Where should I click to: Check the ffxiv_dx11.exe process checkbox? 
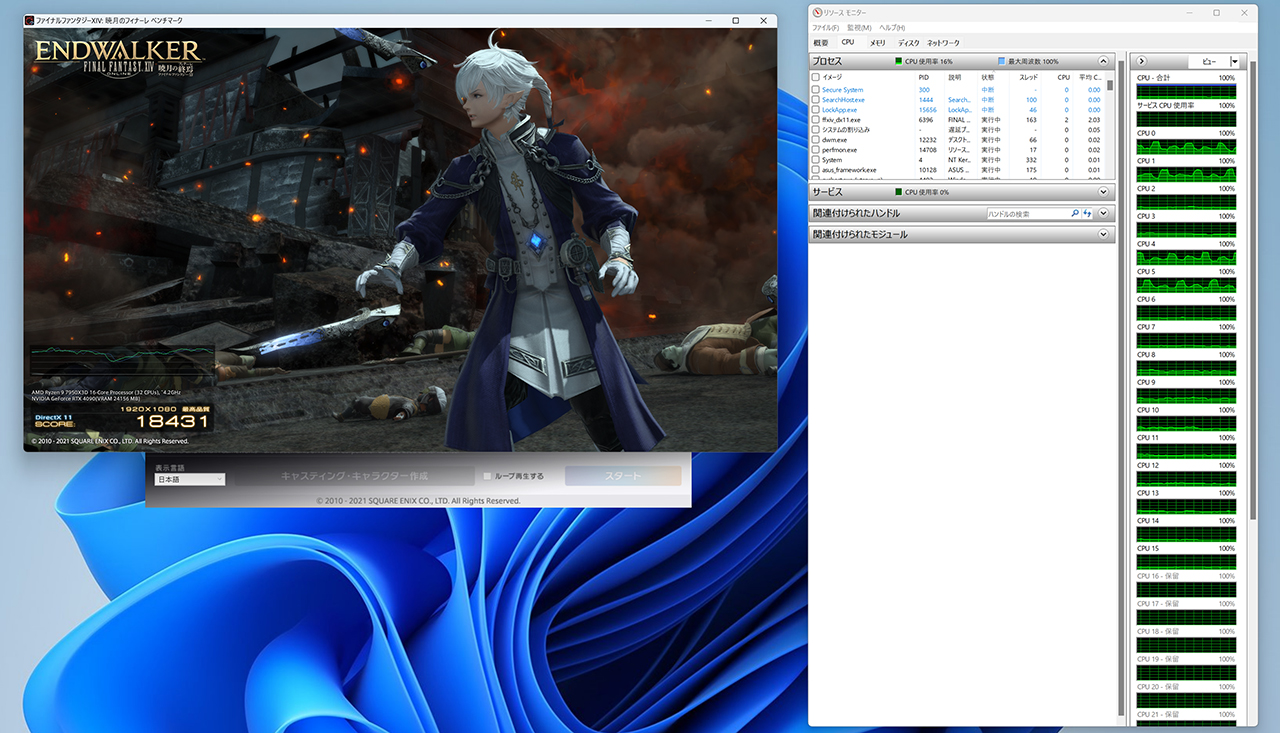[815, 120]
